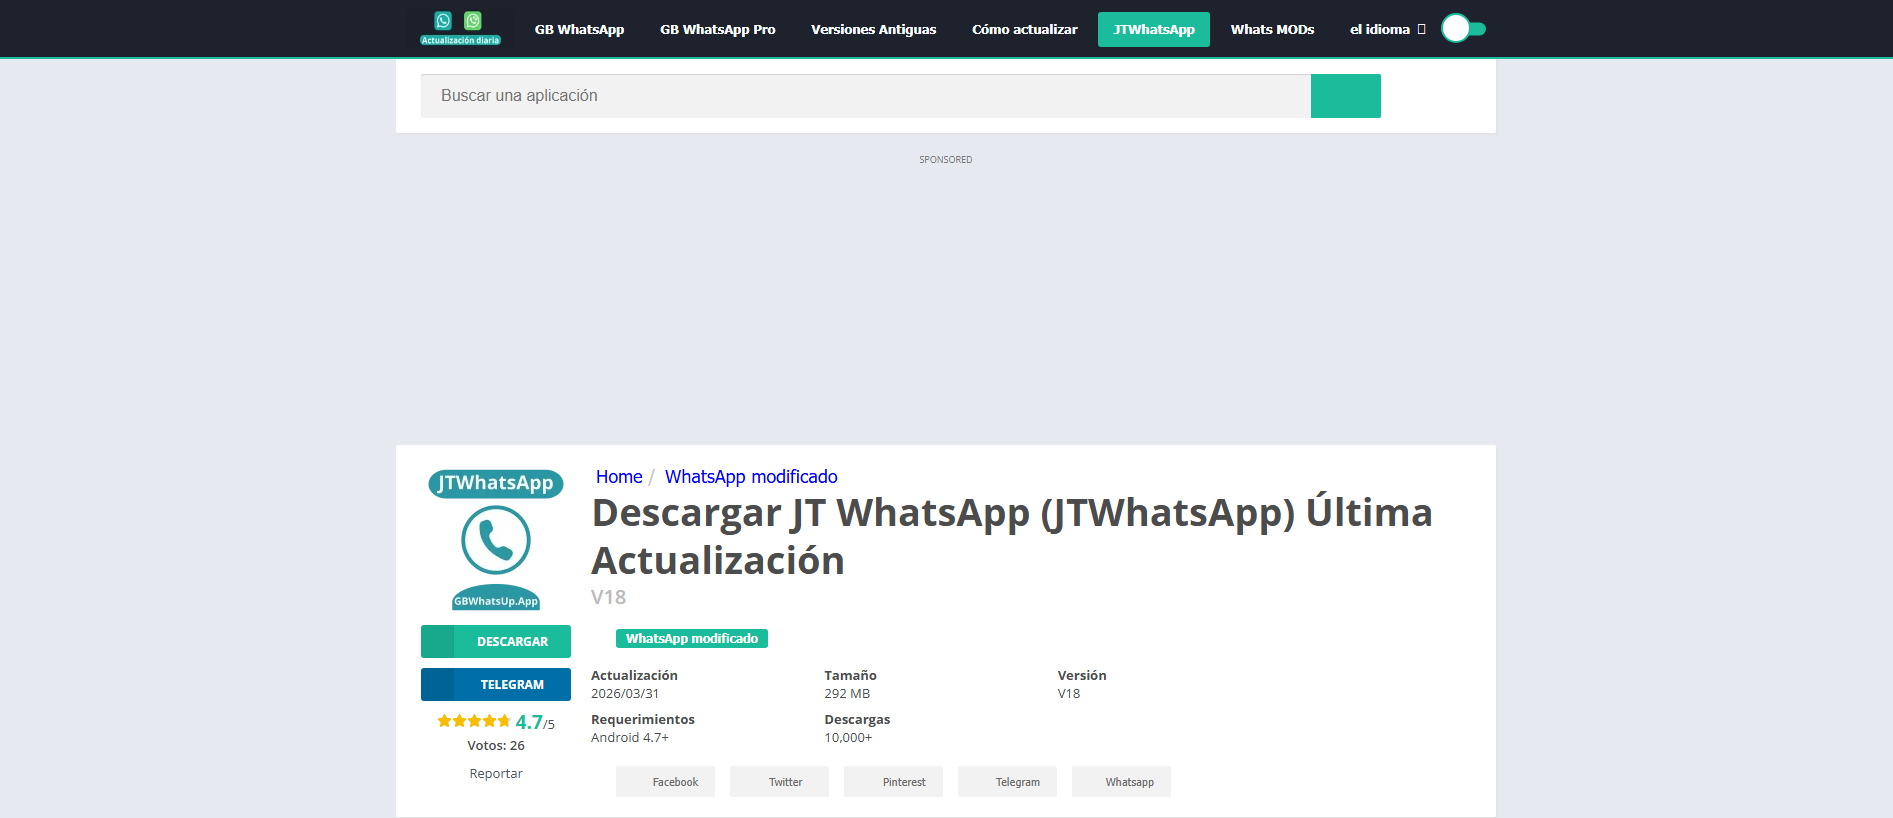Click the V18 value under Versión

[x=1069, y=694]
